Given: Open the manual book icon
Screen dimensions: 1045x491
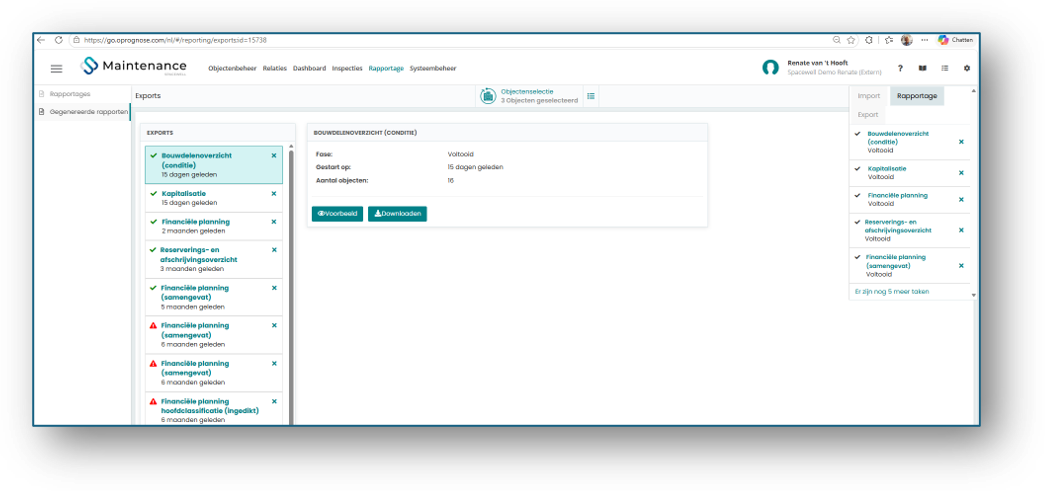Looking at the screenshot, I should [x=922, y=68].
